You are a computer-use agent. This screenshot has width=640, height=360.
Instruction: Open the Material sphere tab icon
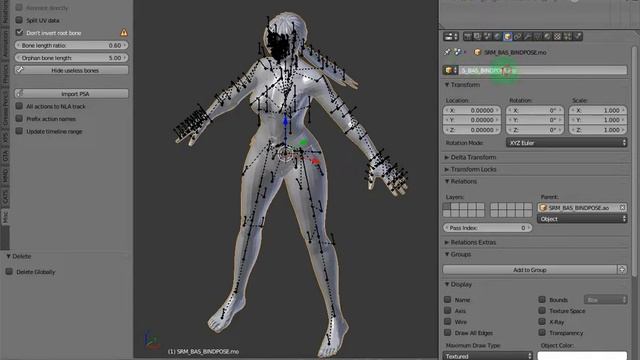pyautogui.click(x=547, y=37)
